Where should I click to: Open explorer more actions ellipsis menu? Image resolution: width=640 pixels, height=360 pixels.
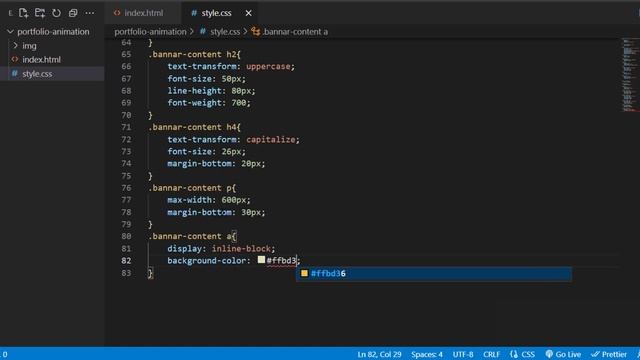[90, 13]
